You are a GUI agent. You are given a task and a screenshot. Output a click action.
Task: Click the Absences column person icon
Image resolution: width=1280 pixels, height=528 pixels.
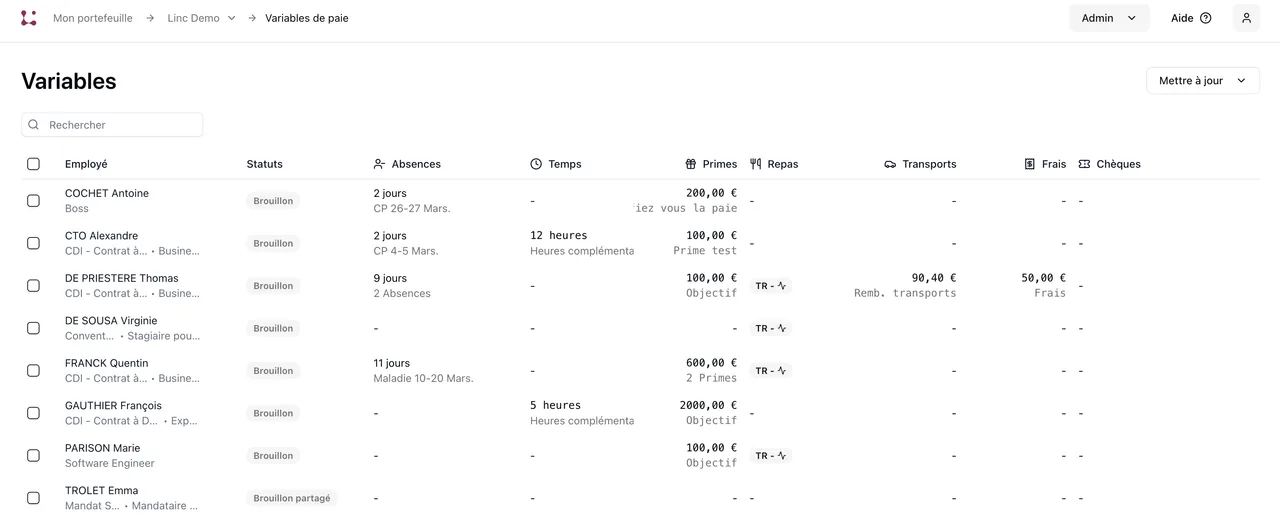point(379,164)
